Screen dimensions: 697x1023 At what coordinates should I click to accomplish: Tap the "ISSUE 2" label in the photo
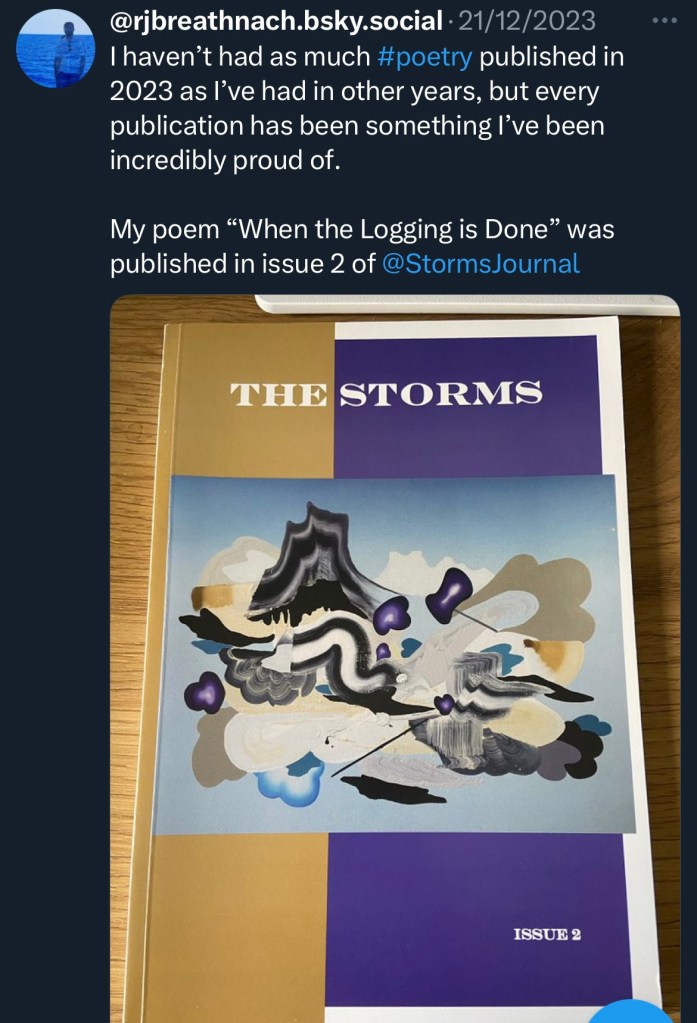[547, 935]
